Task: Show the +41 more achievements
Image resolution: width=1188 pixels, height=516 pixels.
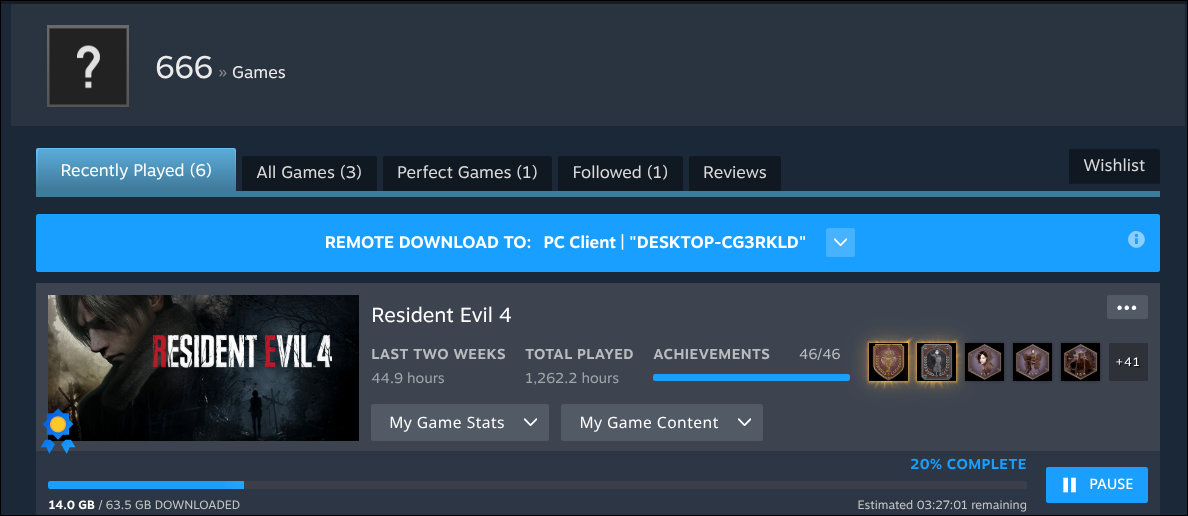Action: click(x=1128, y=362)
